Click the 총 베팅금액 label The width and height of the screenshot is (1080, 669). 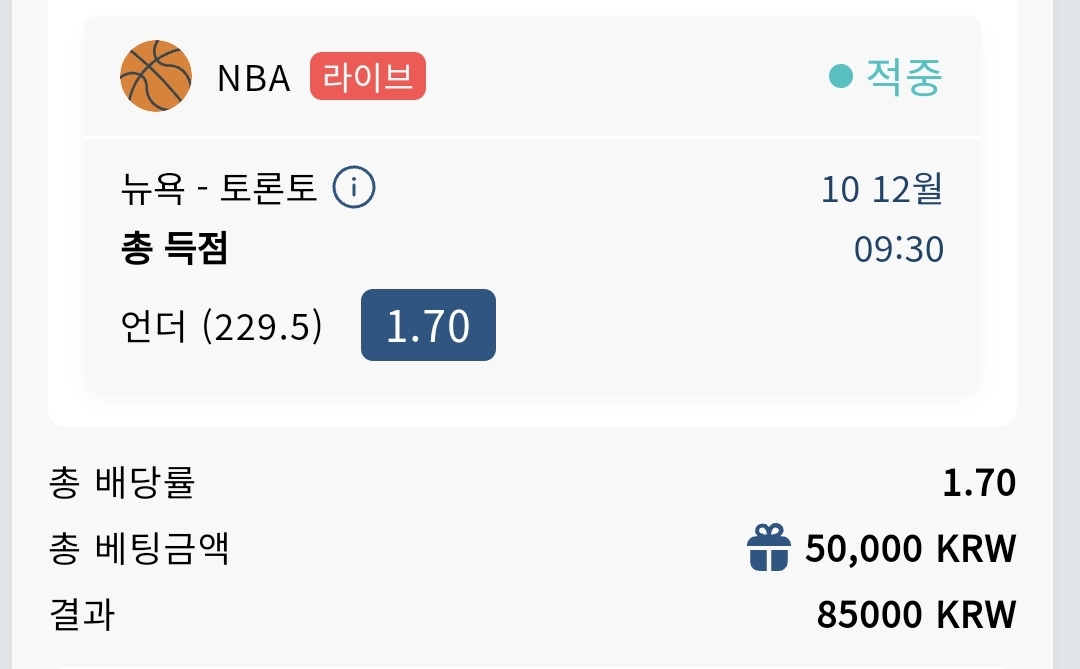(x=138, y=548)
